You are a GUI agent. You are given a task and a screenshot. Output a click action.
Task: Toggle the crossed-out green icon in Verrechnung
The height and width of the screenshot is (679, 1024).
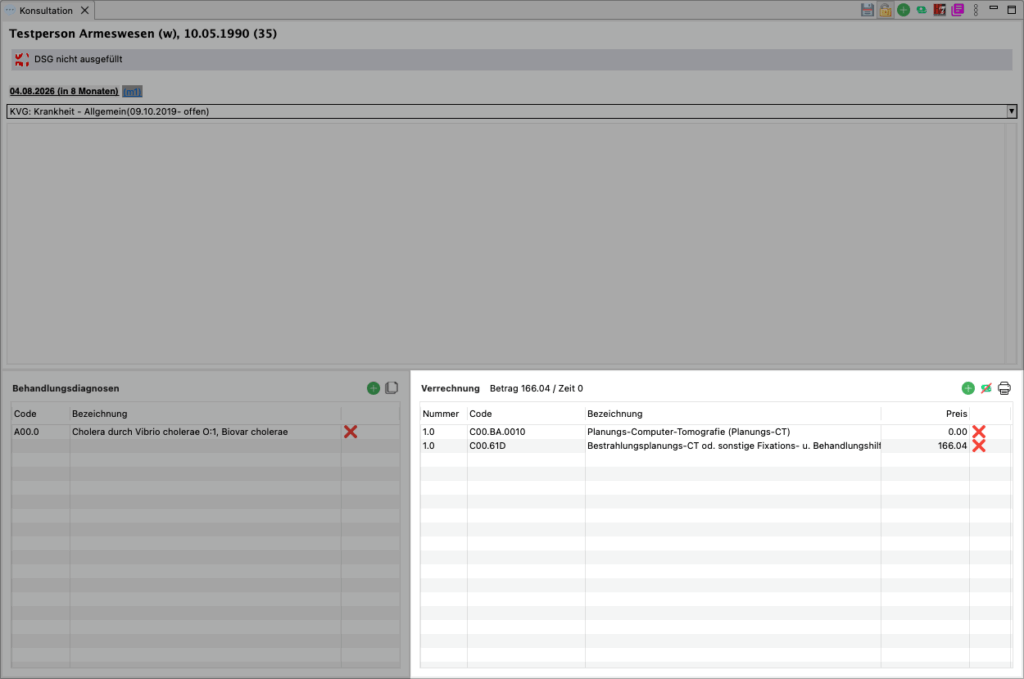tap(986, 388)
